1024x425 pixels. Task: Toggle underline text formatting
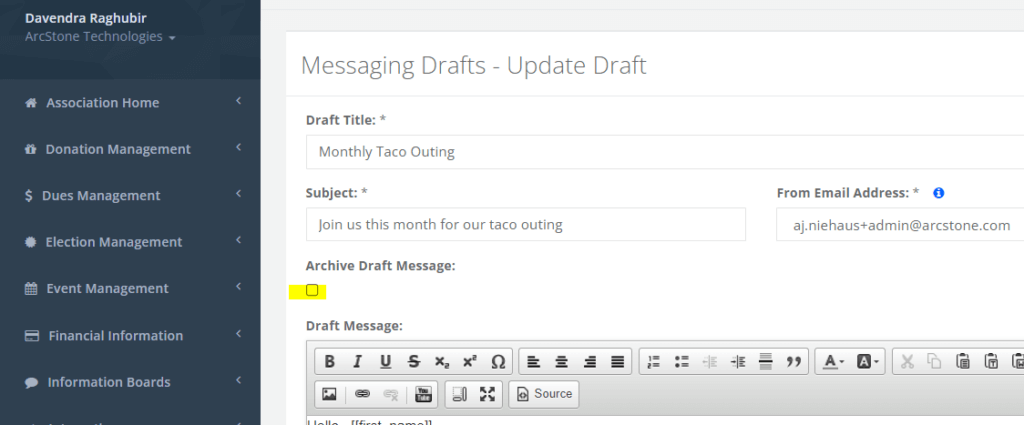click(385, 362)
